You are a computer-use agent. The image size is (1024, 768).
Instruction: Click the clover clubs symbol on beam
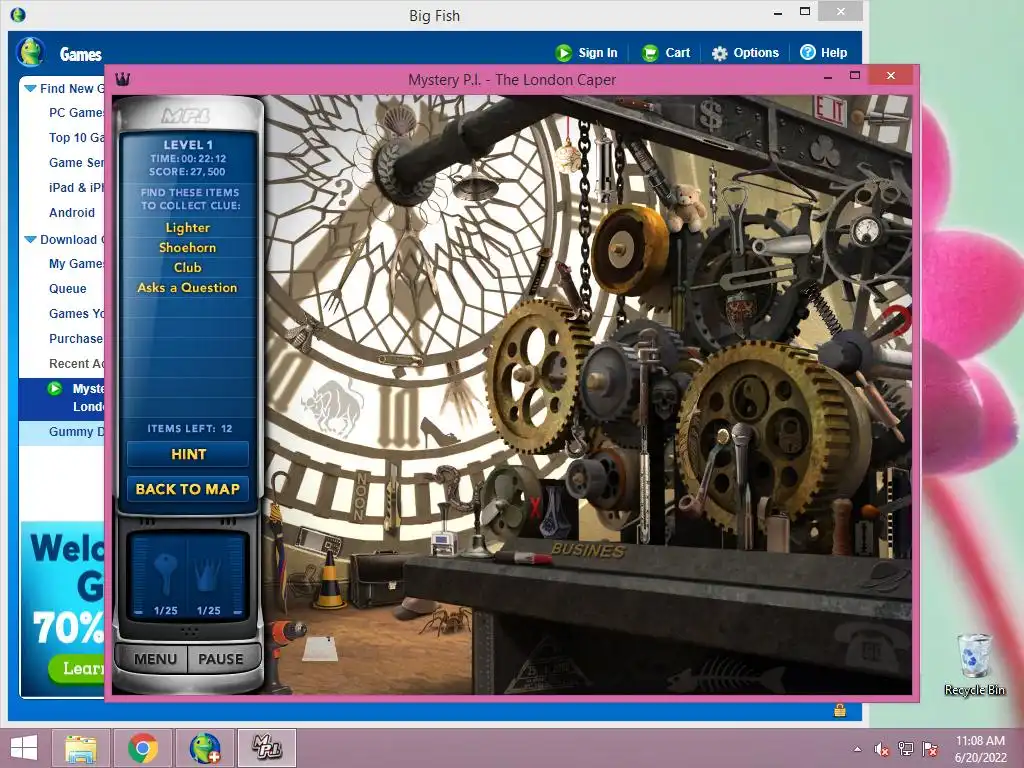pyautogui.click(x=825, y=151)
